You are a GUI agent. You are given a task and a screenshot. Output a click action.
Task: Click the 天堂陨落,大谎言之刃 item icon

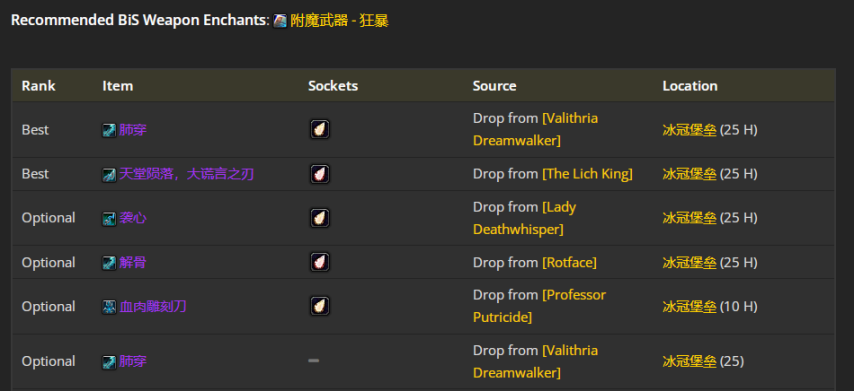109,174
